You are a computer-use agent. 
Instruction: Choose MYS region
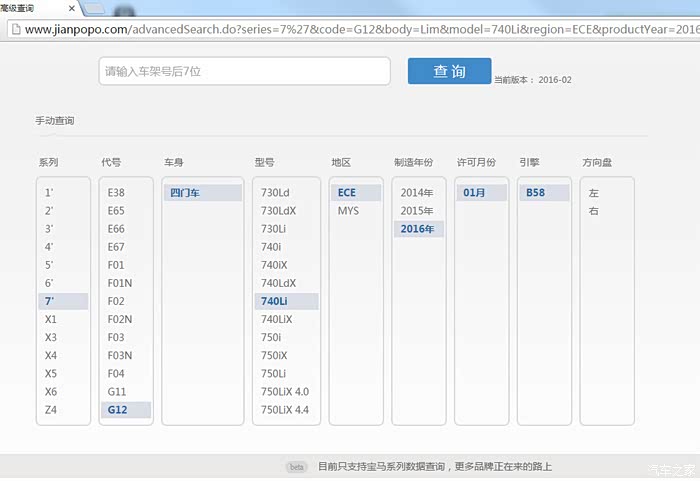(348, 211)
